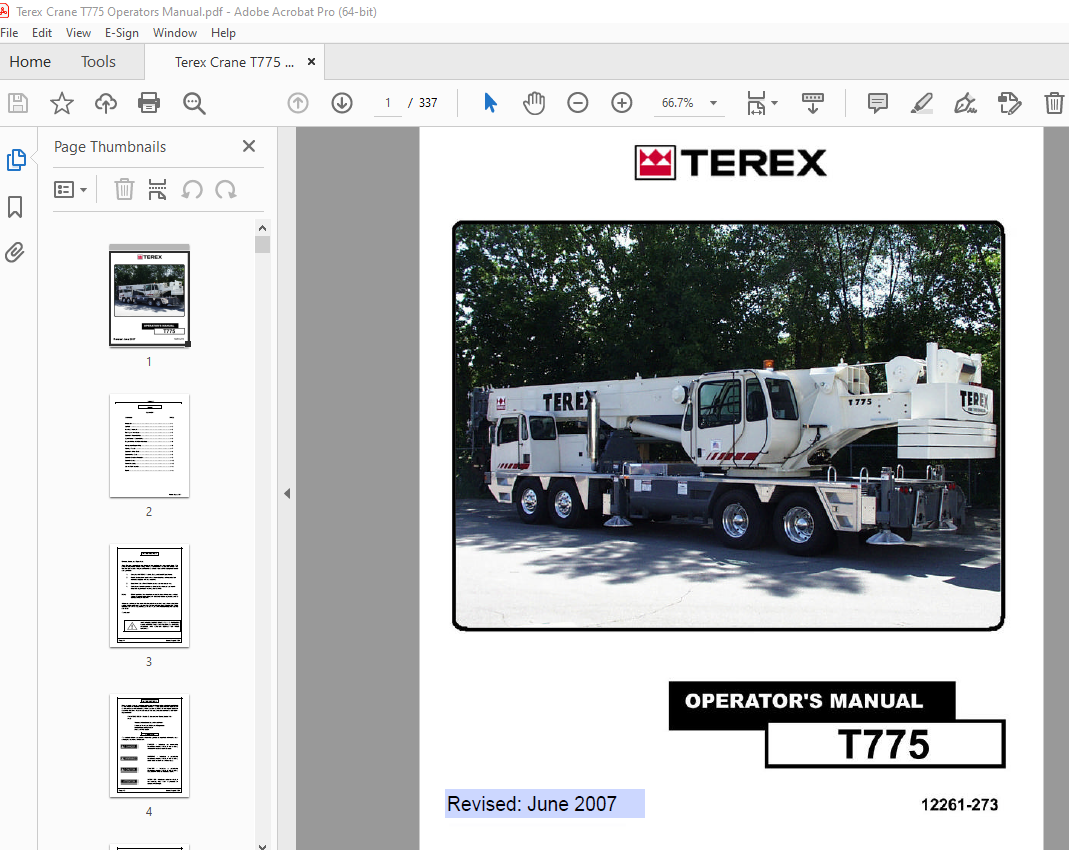Open the zoom level dropdown arrow

(713, 103)
